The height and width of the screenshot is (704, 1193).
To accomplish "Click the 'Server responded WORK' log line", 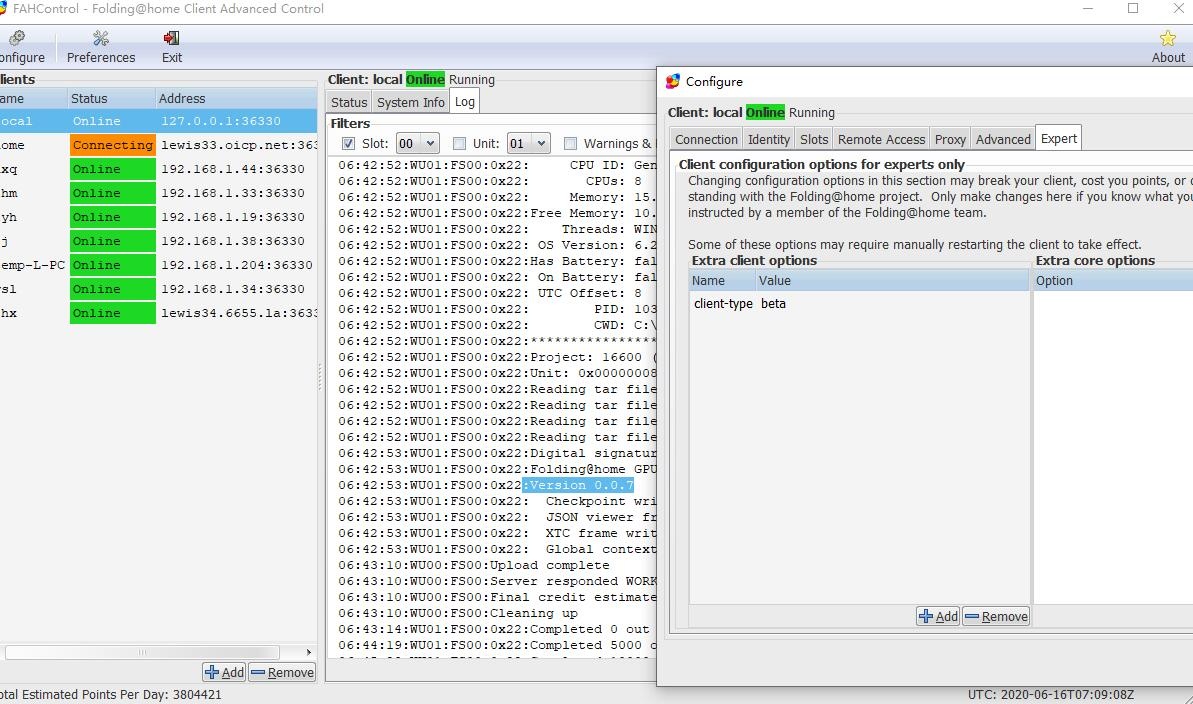I will click(498, 581).
